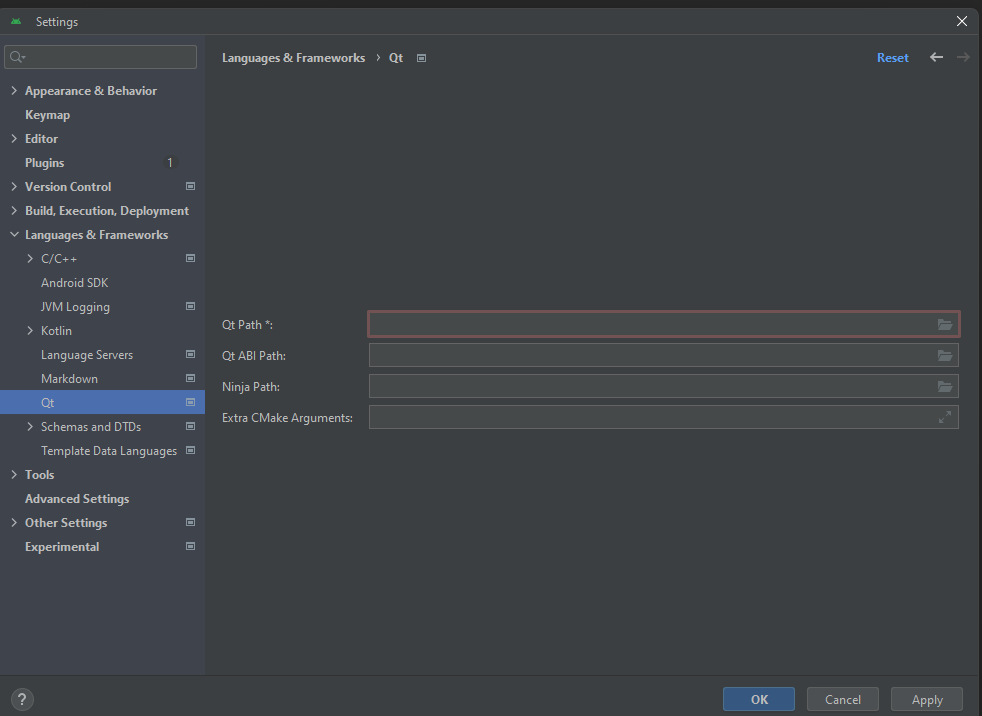This screenshot has width=982, height=716.
Task: Expand Schemas and DTDs subsection
Action: (30, 427)
